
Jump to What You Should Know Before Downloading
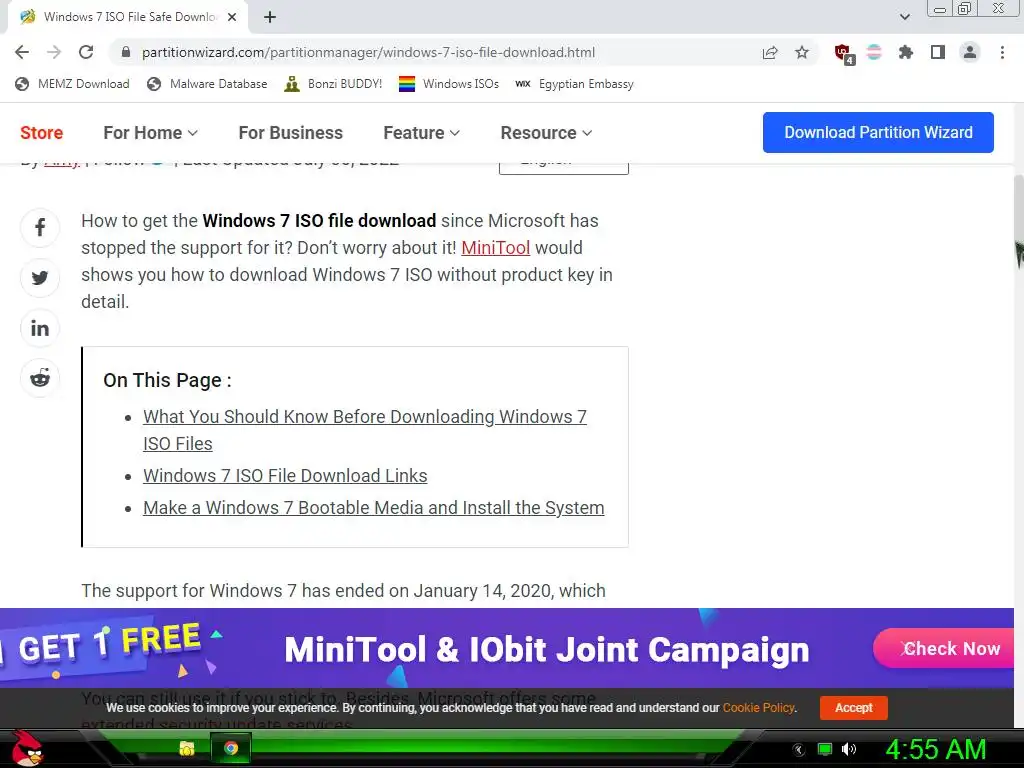point(365,430)
